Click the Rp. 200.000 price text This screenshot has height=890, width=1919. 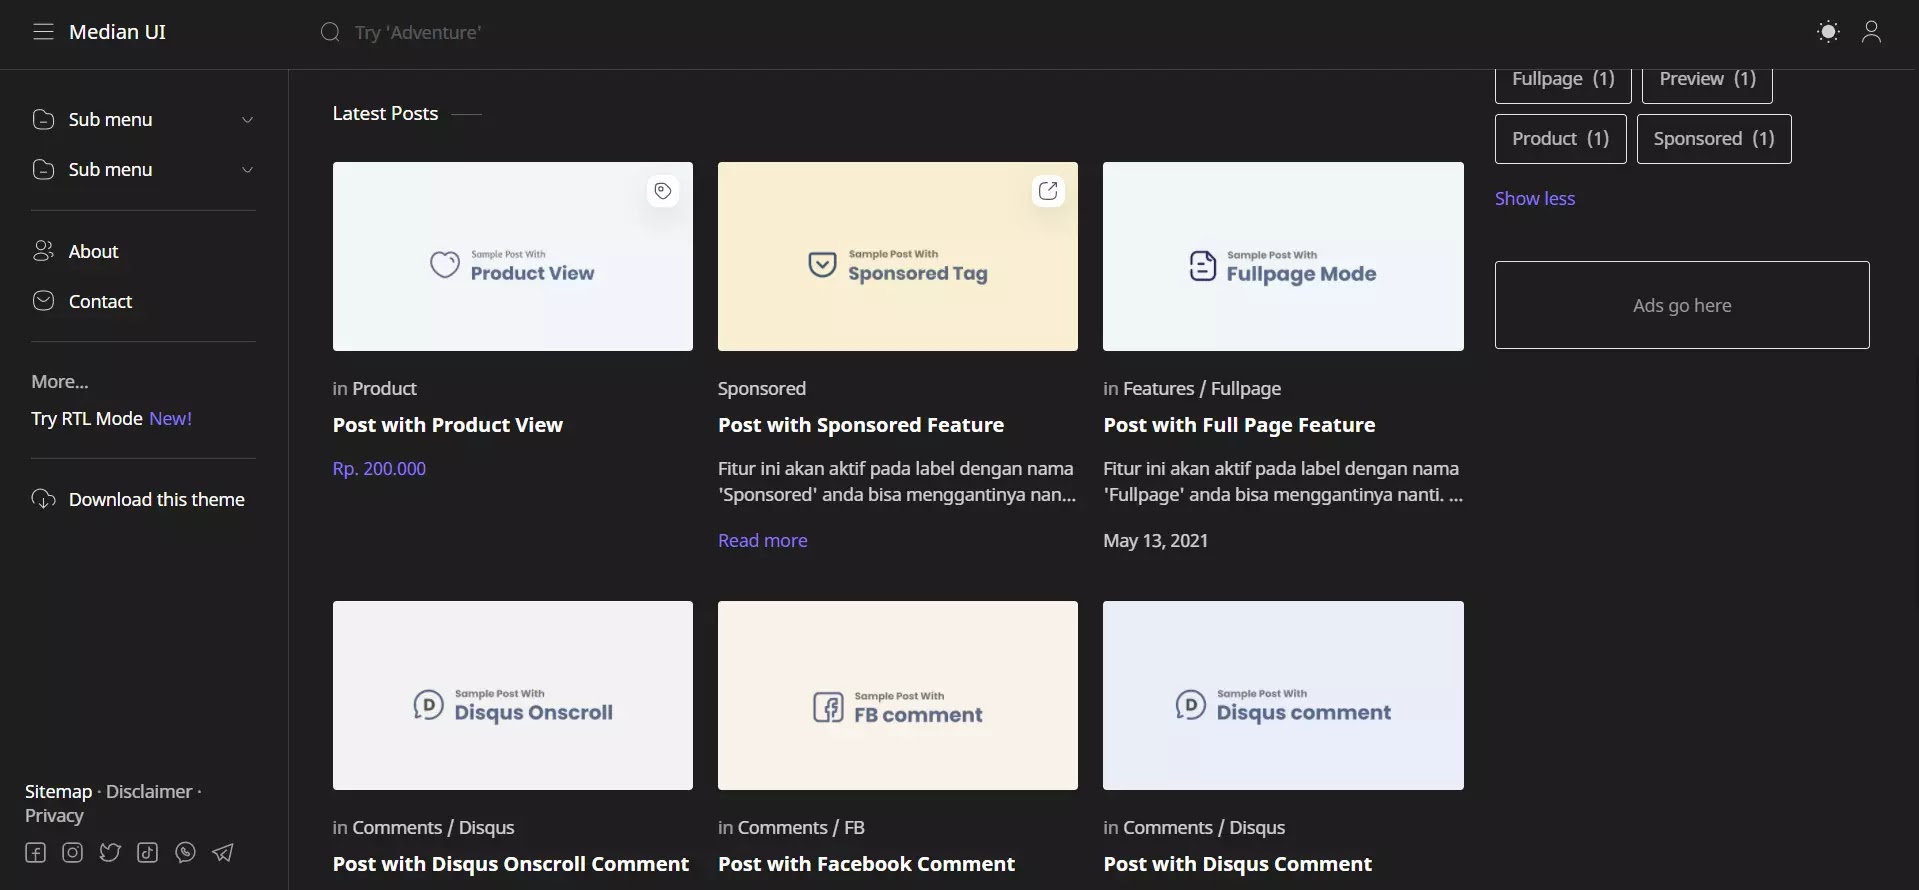[379, 468]
